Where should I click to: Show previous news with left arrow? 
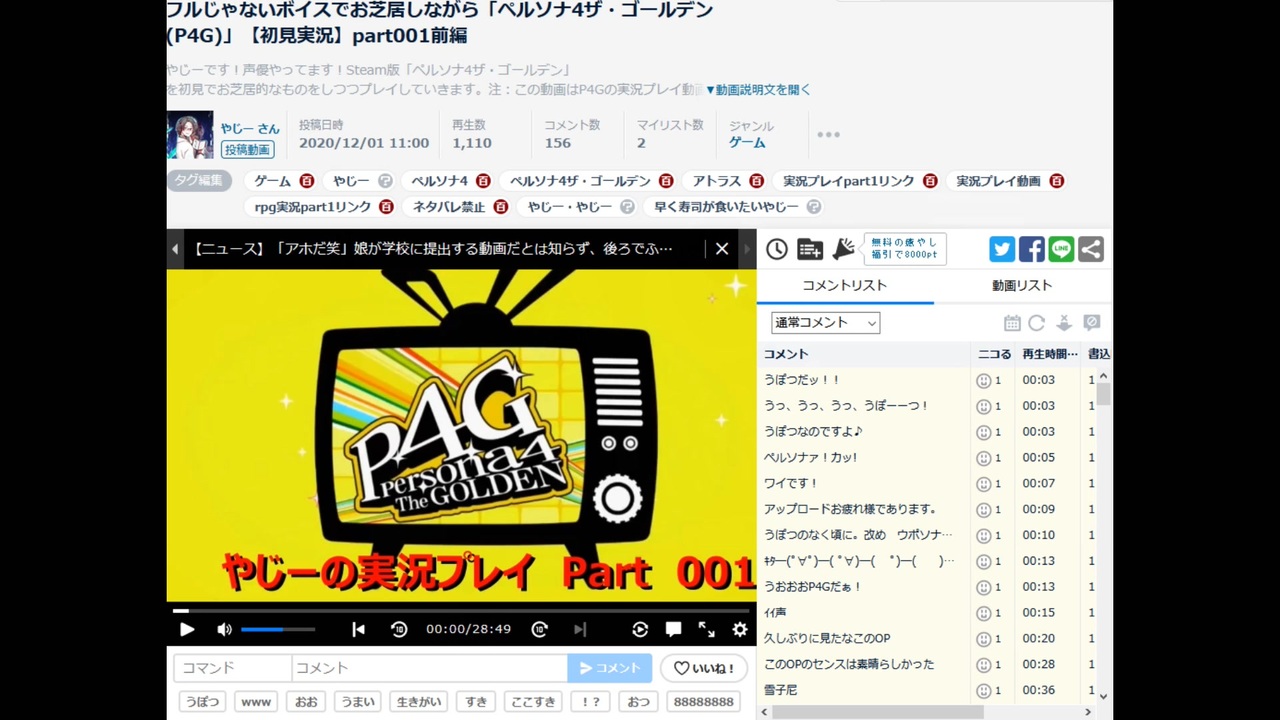(x=175, y=249)
